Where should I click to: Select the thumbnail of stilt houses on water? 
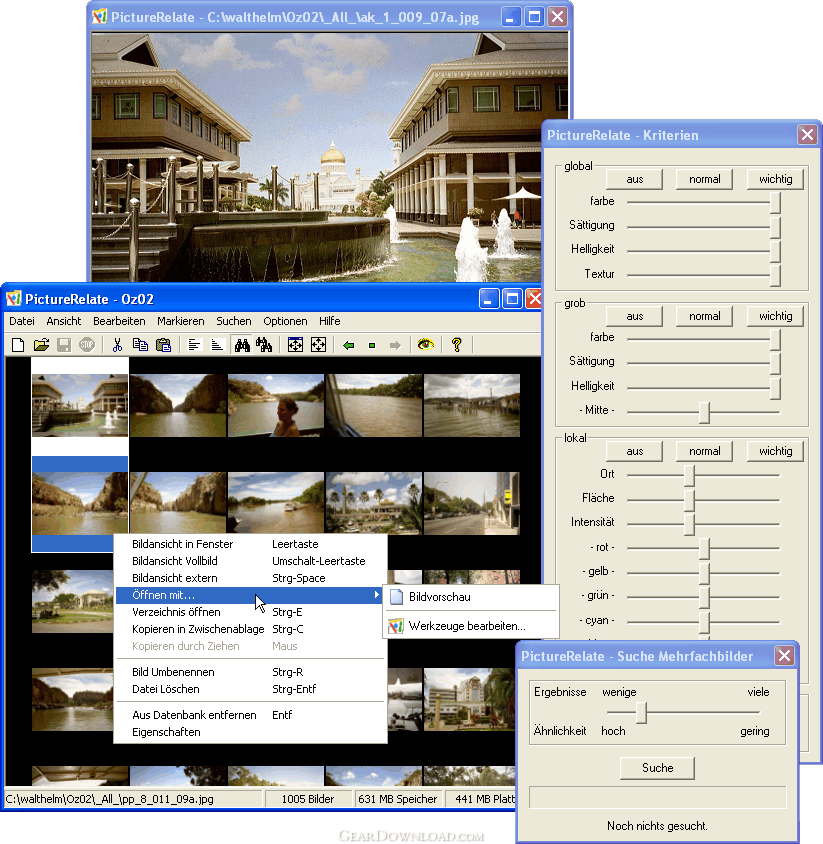[472, 405]
